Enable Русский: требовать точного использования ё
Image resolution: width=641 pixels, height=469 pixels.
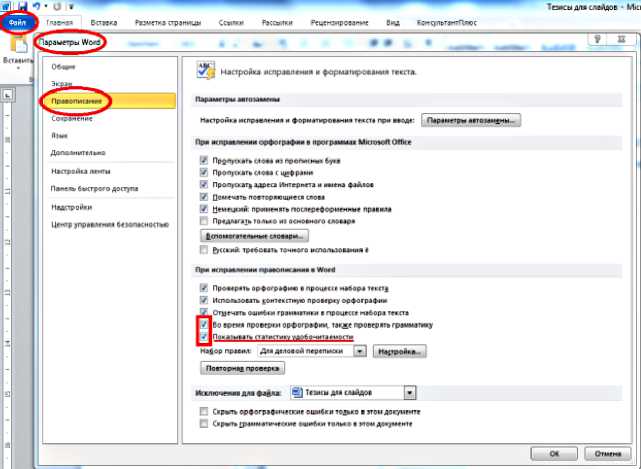tap(204, 250)
